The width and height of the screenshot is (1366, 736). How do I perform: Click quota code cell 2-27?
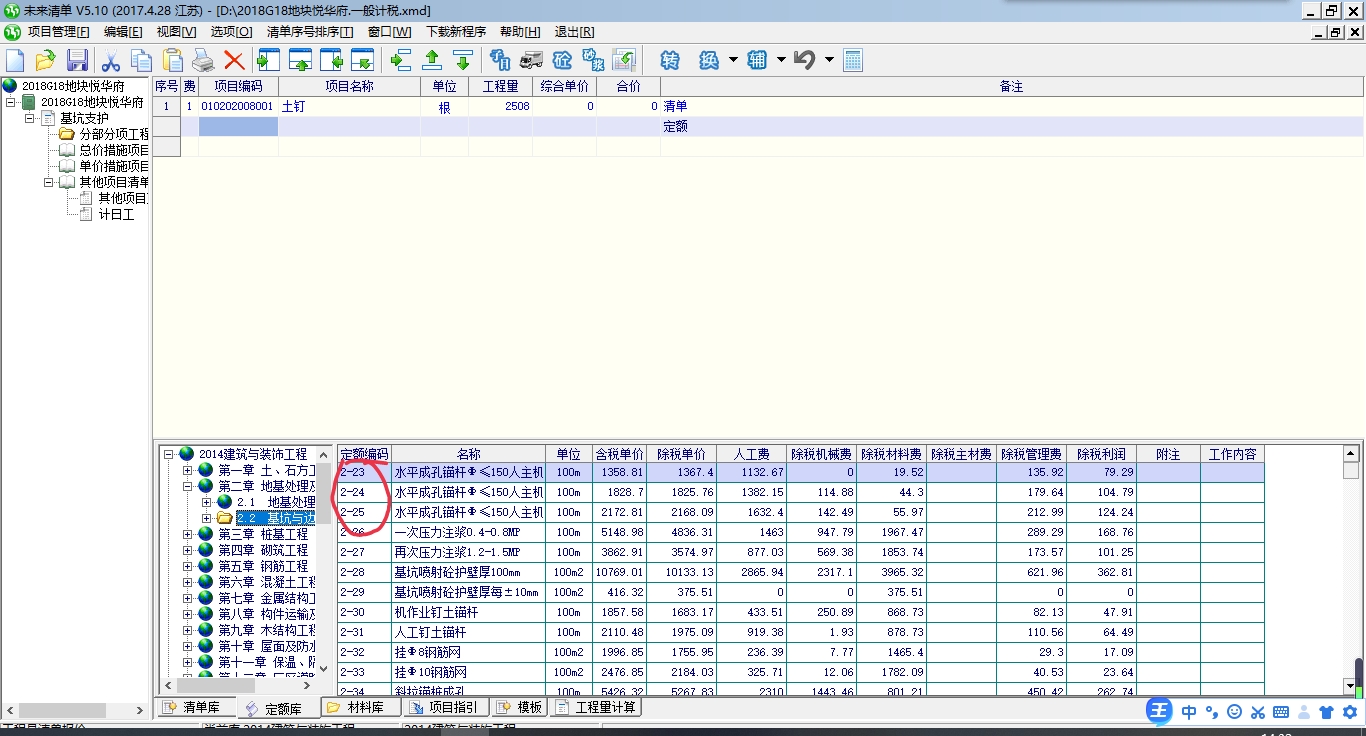coord(364,552)
